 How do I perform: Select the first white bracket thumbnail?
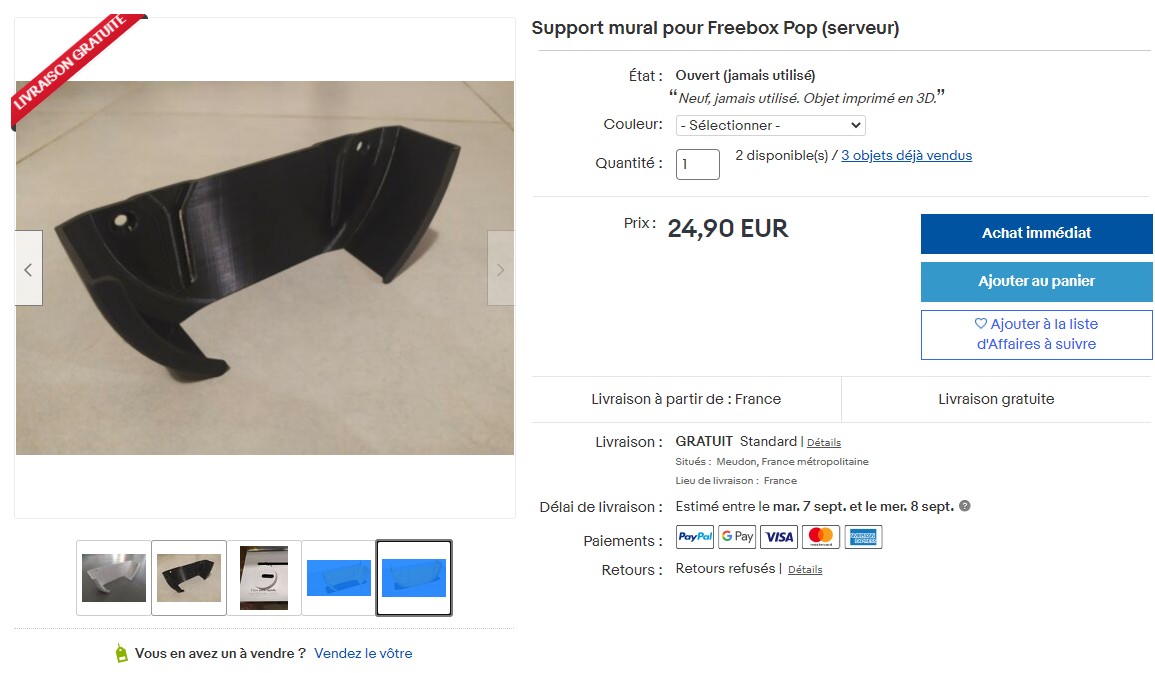[x=114, y=577]
